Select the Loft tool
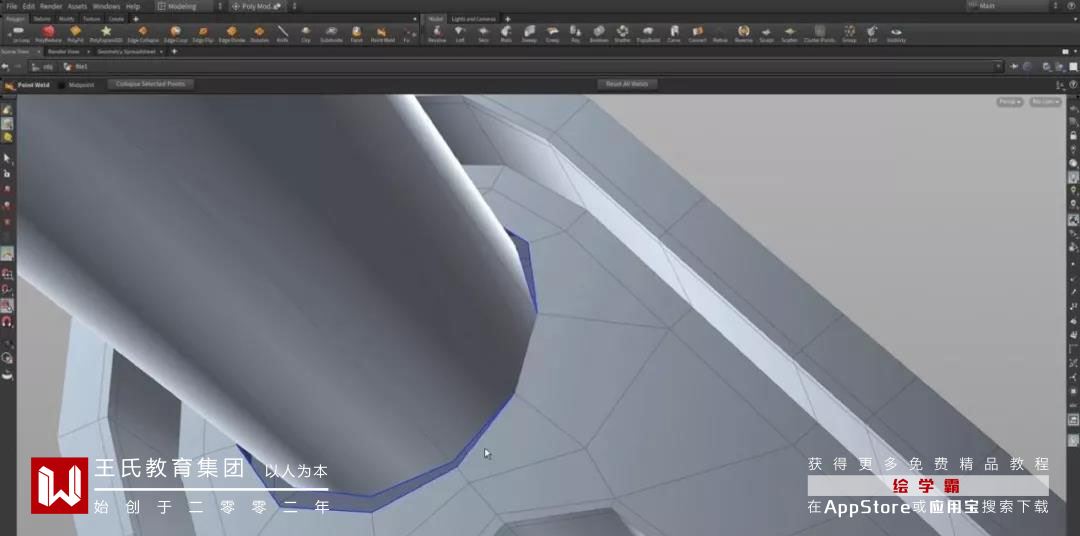The height and width of the screenshot is (536, 1080). pyautogui.click(x=460, y=34)
